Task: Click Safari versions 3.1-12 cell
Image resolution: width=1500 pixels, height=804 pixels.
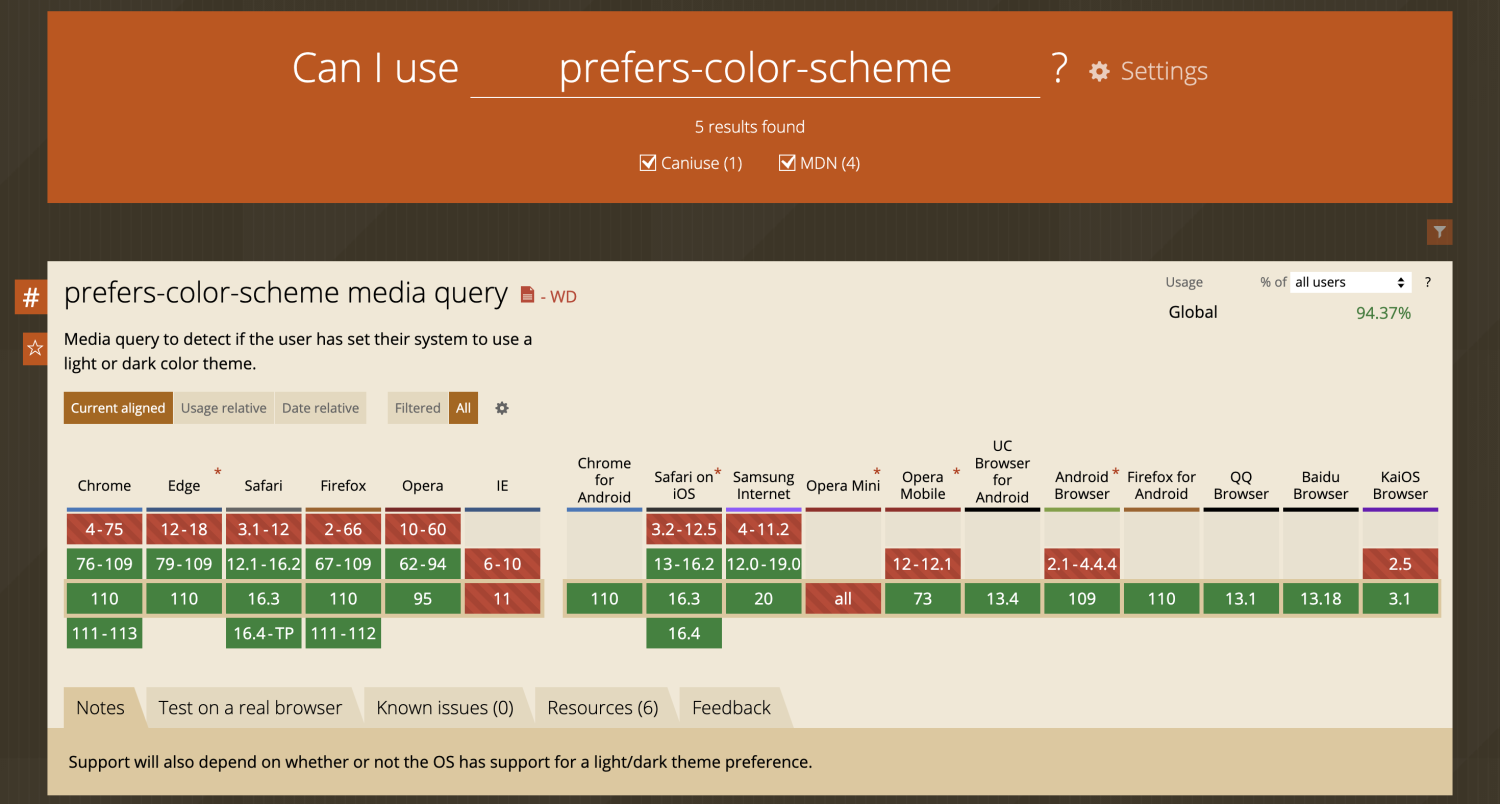Action: point(264,529)
